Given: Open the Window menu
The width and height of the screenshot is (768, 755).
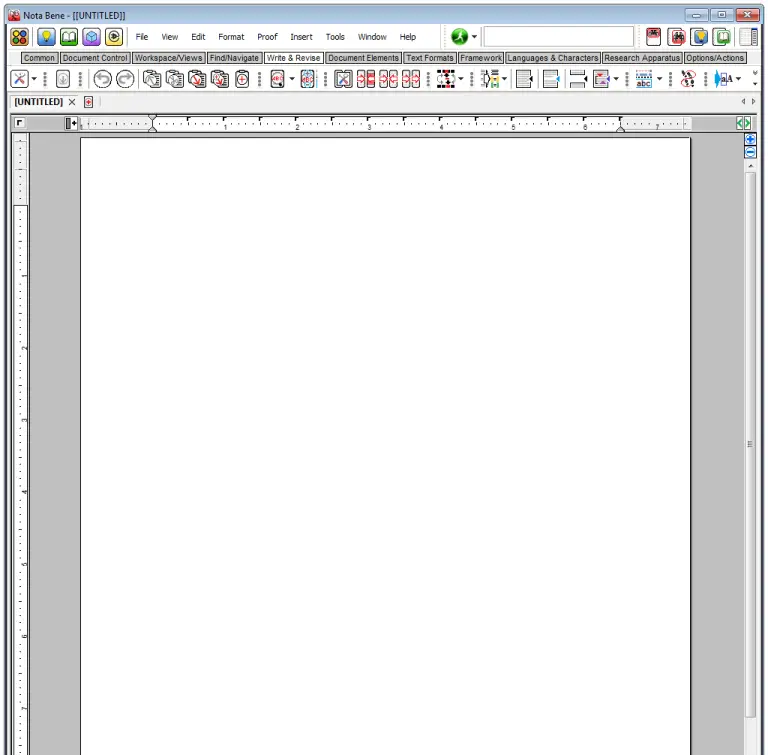Looking at the screenshot, I should coord(372,37).
